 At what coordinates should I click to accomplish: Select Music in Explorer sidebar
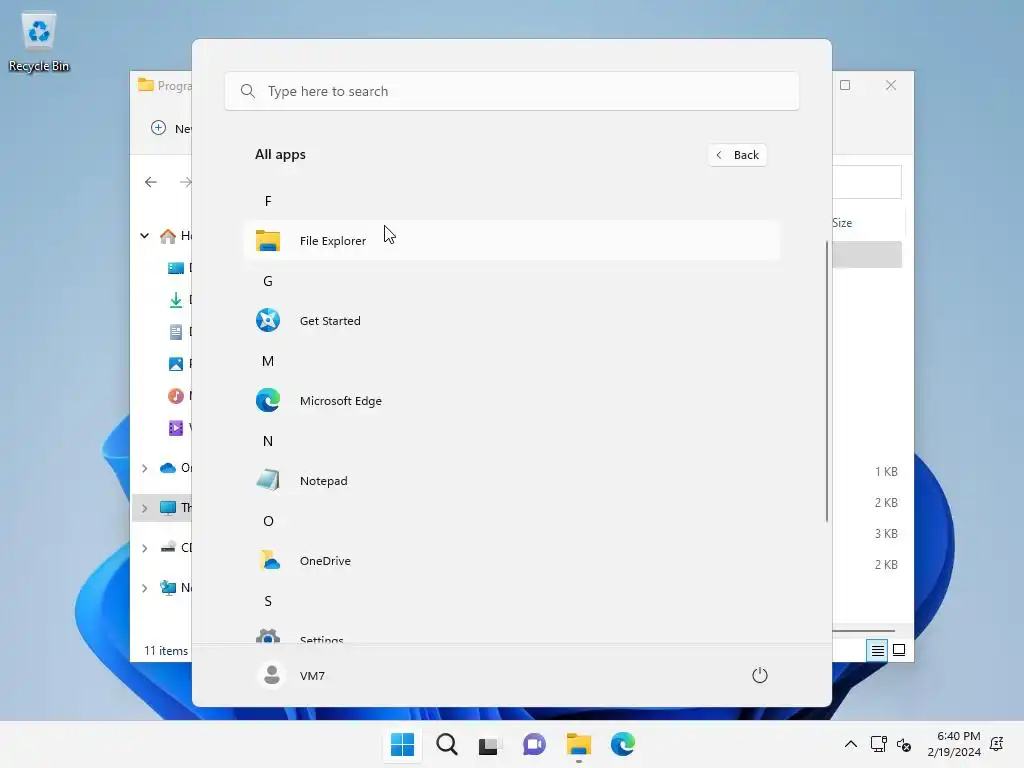[x=179, y=396]
